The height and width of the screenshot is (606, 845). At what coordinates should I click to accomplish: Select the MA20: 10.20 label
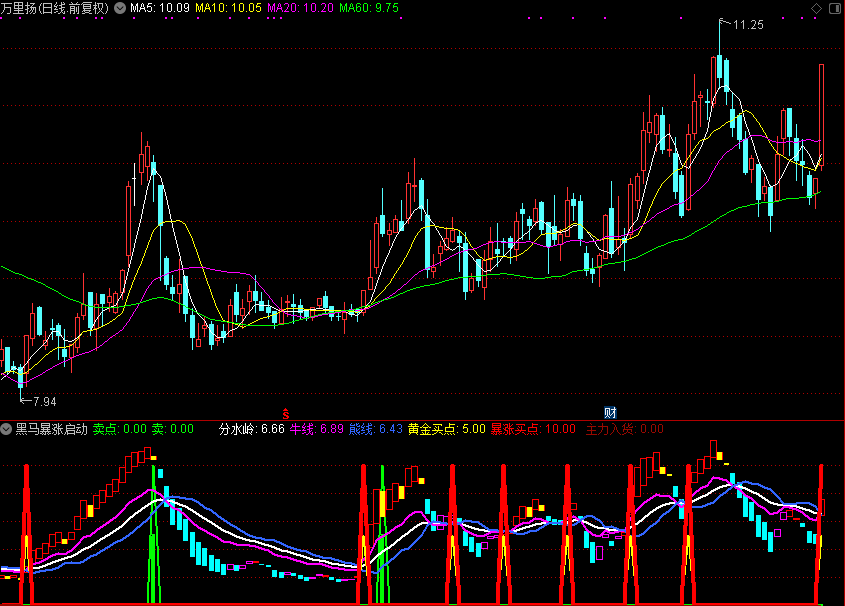[300, 8]
